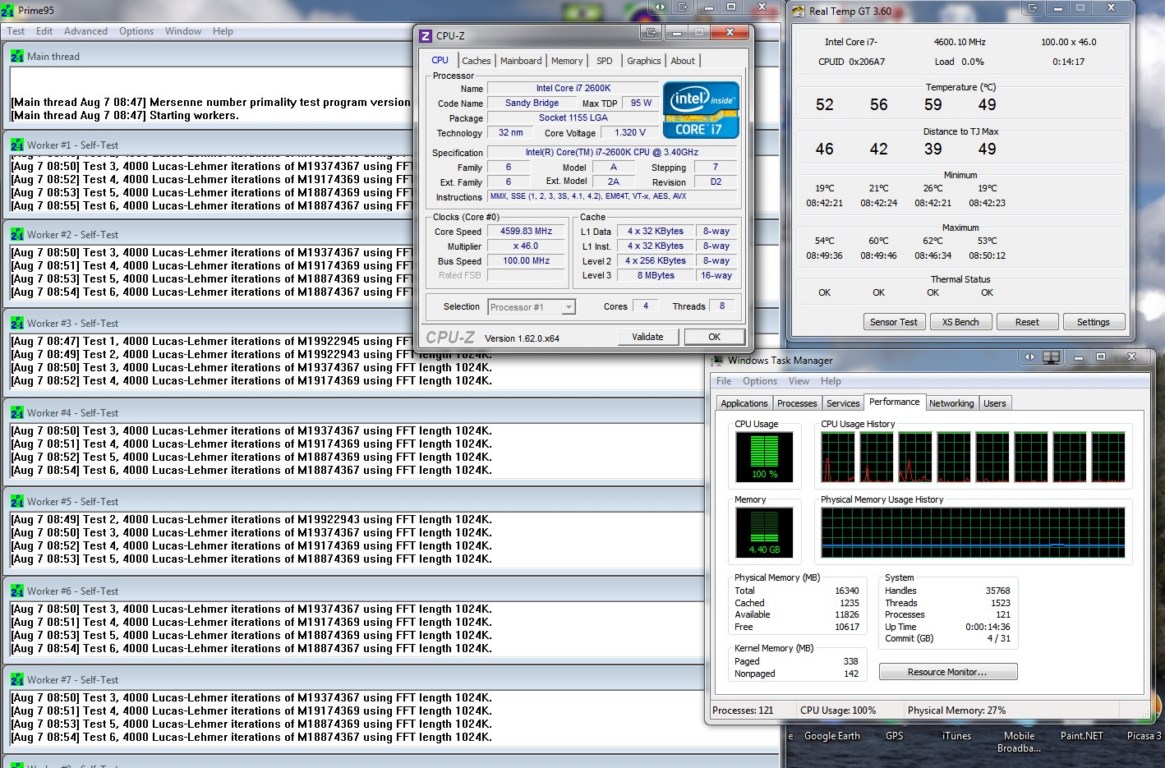Open the About tab in CPU-Z
The image size is (1165, 768).
pyautogui.click(x=683, y=61)
